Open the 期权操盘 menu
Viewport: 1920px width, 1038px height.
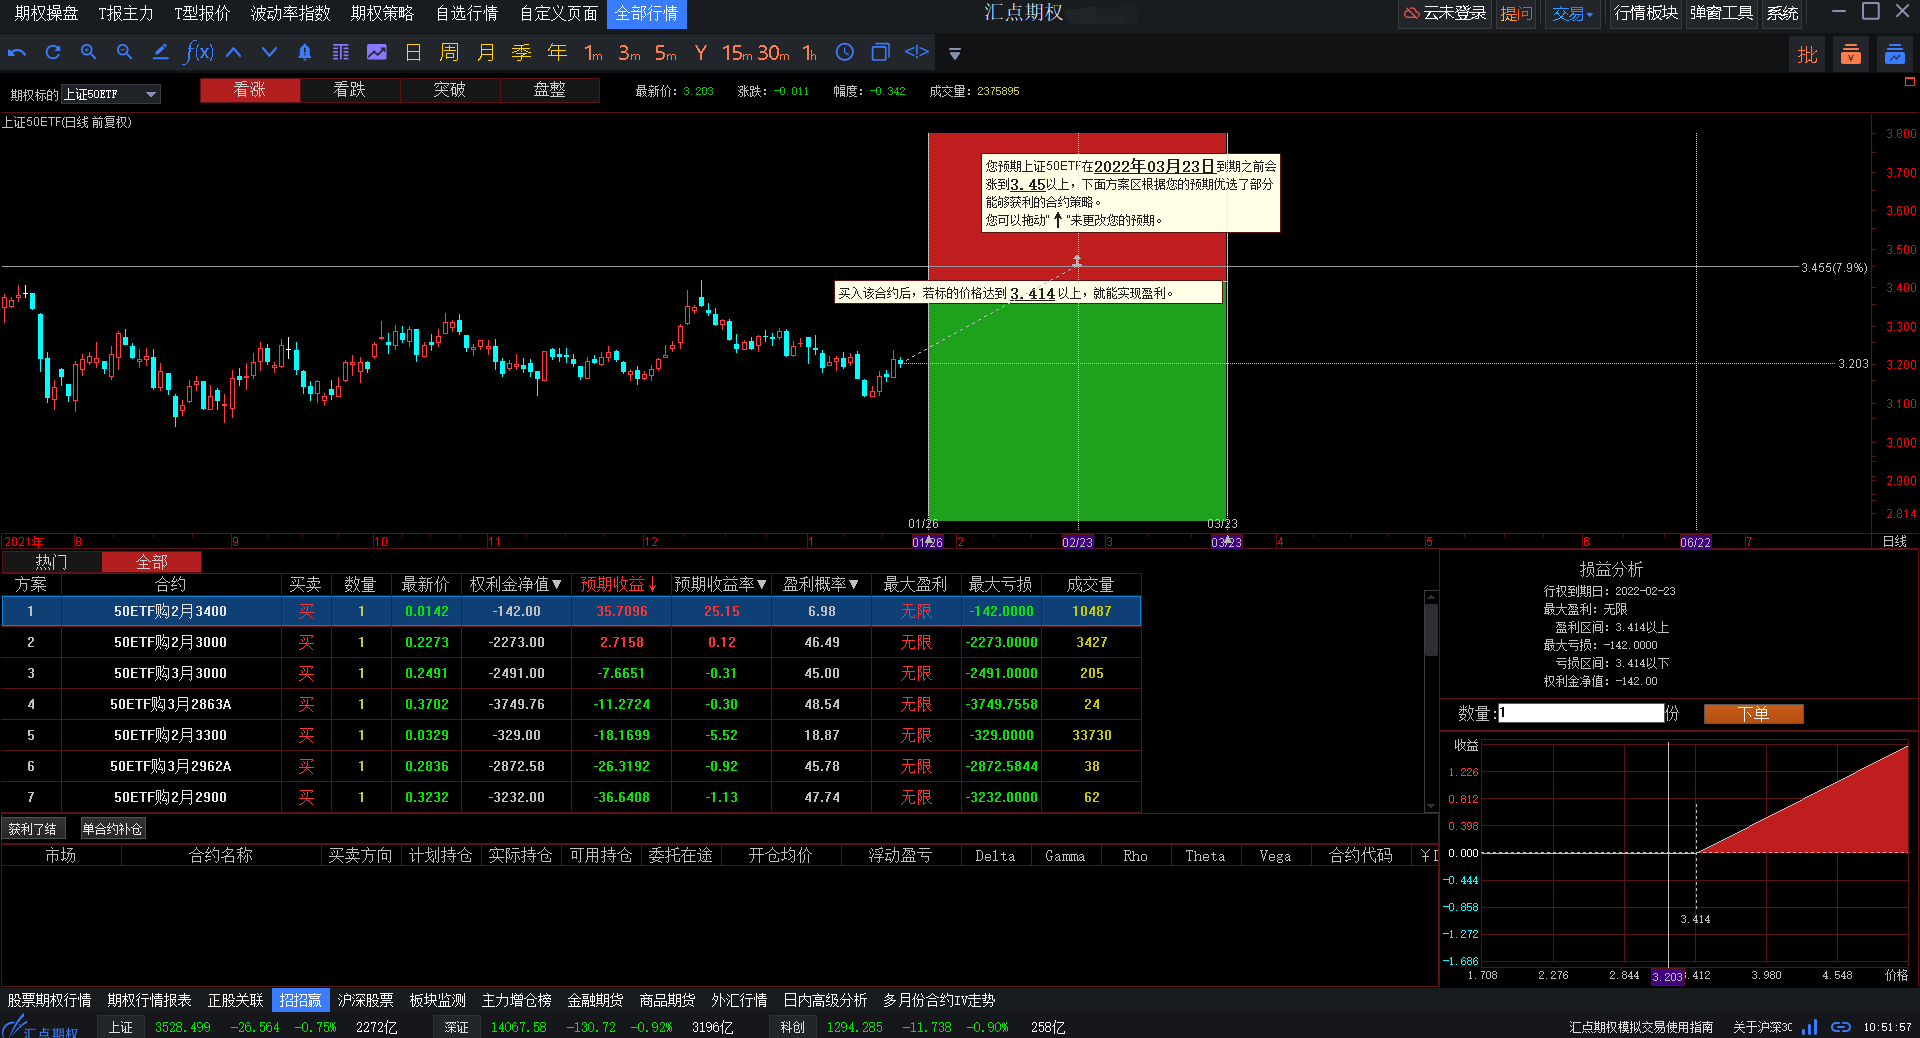pyautogui.click(x=46, y=13)
